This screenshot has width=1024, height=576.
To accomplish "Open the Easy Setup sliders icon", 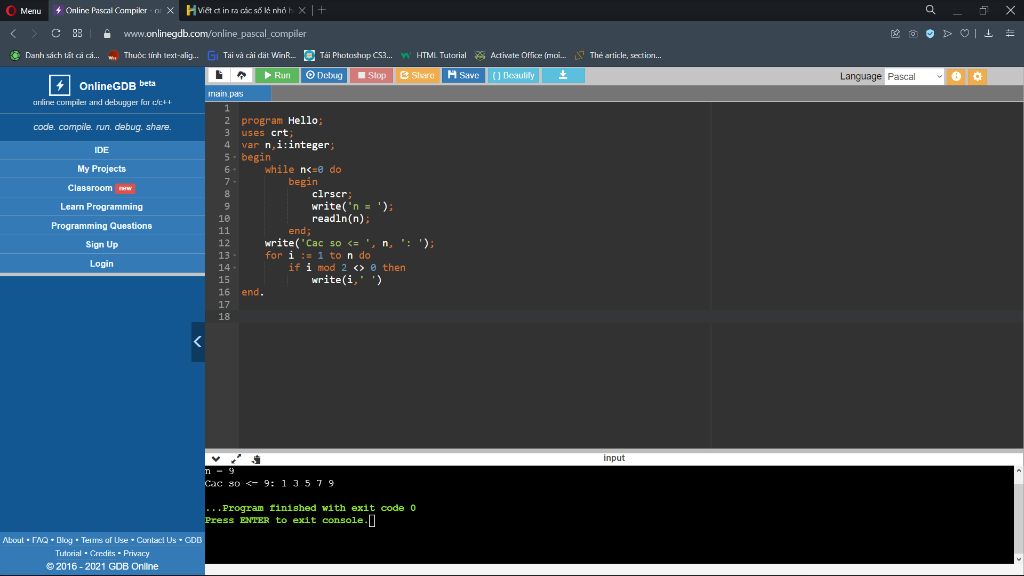I will pyautogui.click(x=1010, y=33).
